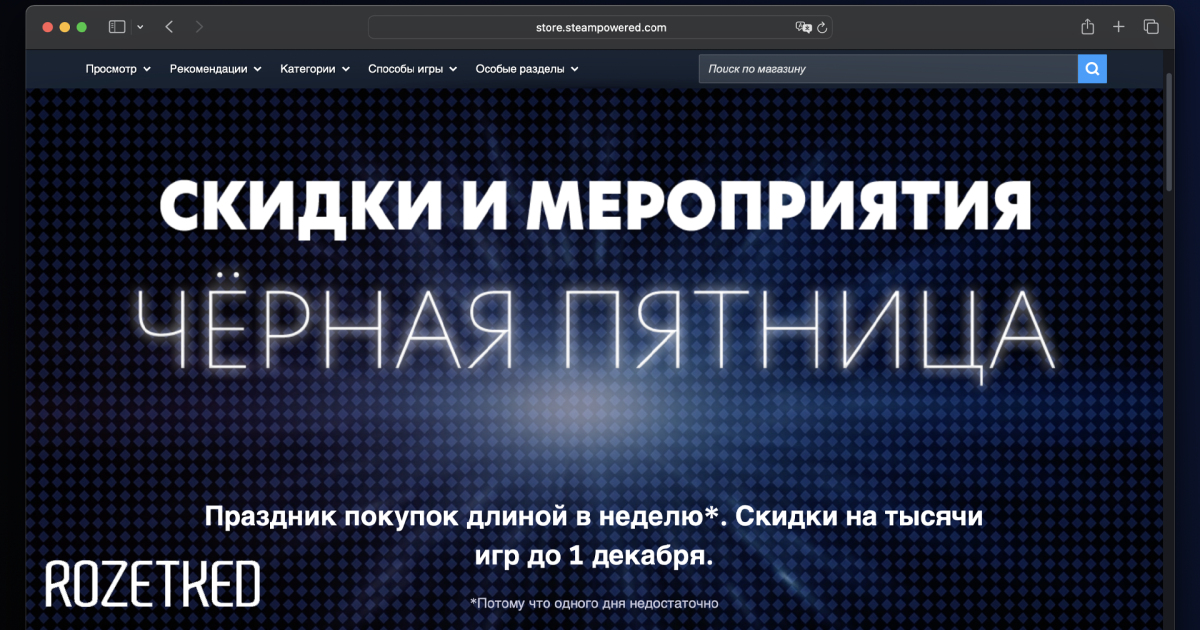Open the Share icon in the Safari toolbar
The image size is (1200, 630).
[1088, 27]
